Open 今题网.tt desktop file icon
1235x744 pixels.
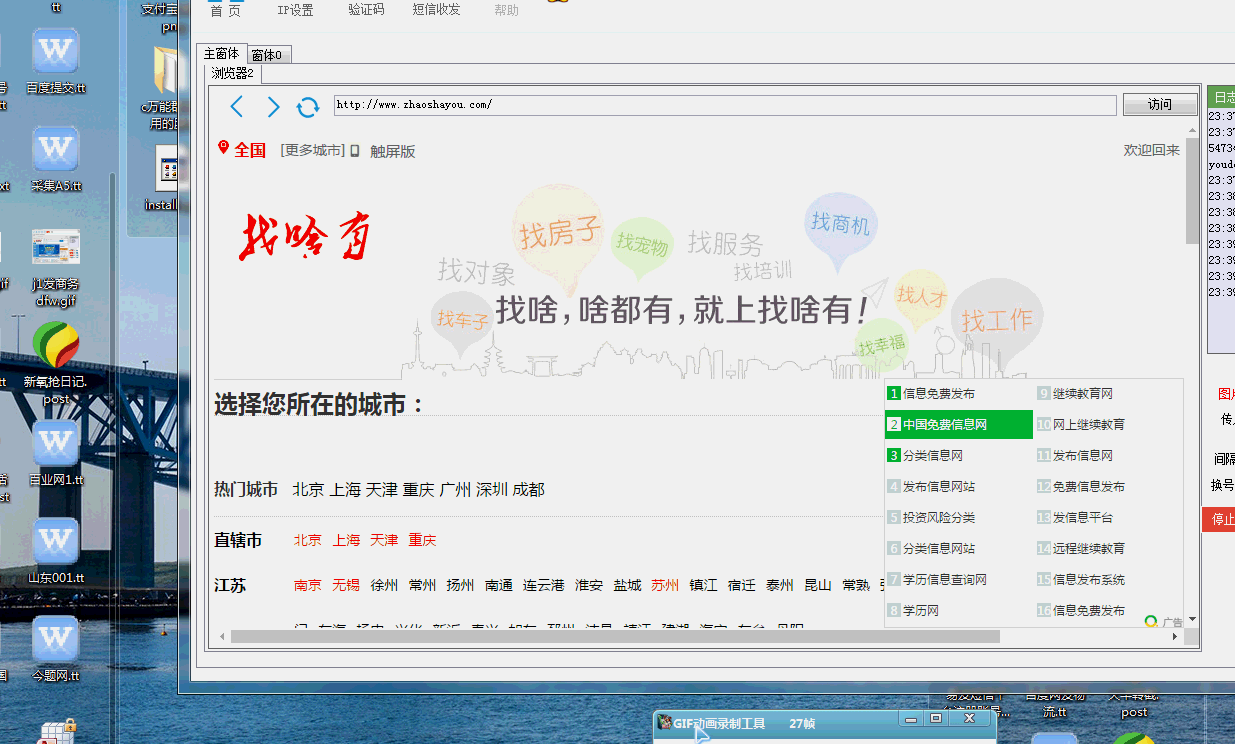[x=56, y=649]
